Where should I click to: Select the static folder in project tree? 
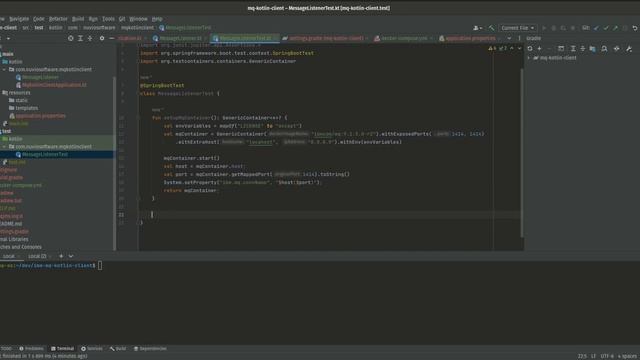tap(21, 100)
